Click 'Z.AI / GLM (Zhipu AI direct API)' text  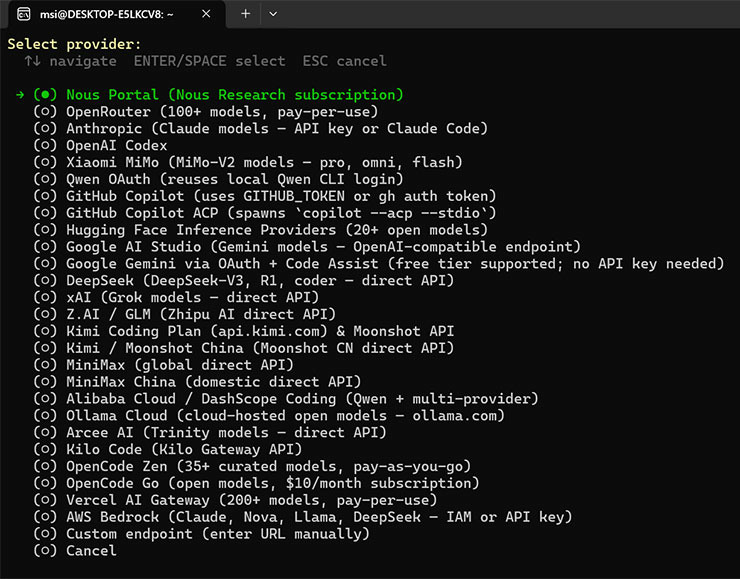[201, 314]
